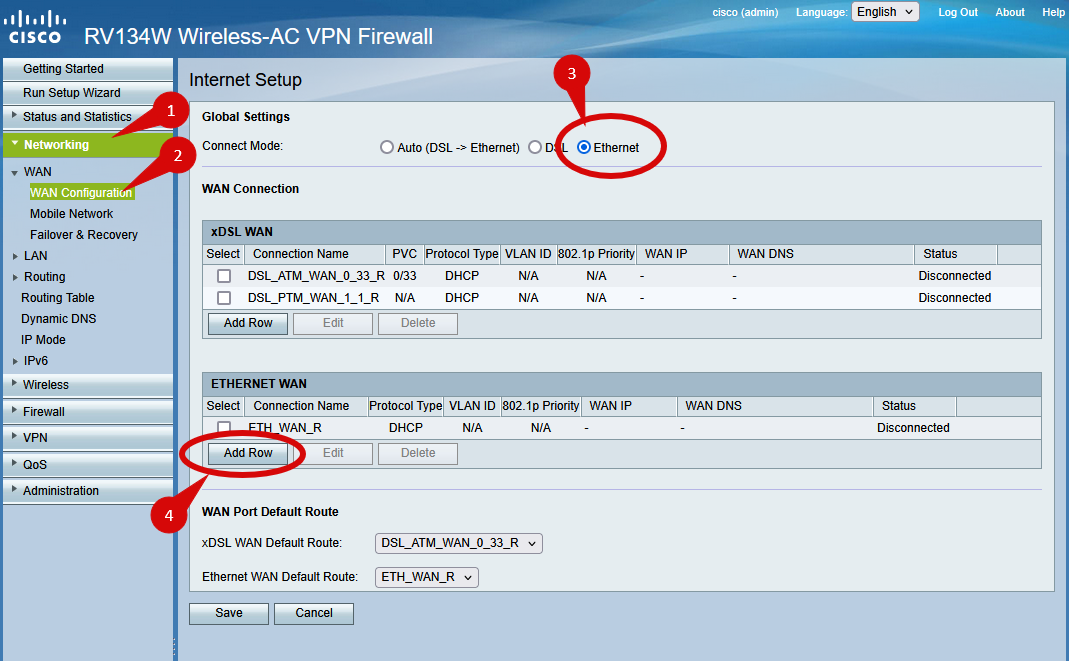
Task: Click the PVC value 0/33
Action: [x=405, y=276]
